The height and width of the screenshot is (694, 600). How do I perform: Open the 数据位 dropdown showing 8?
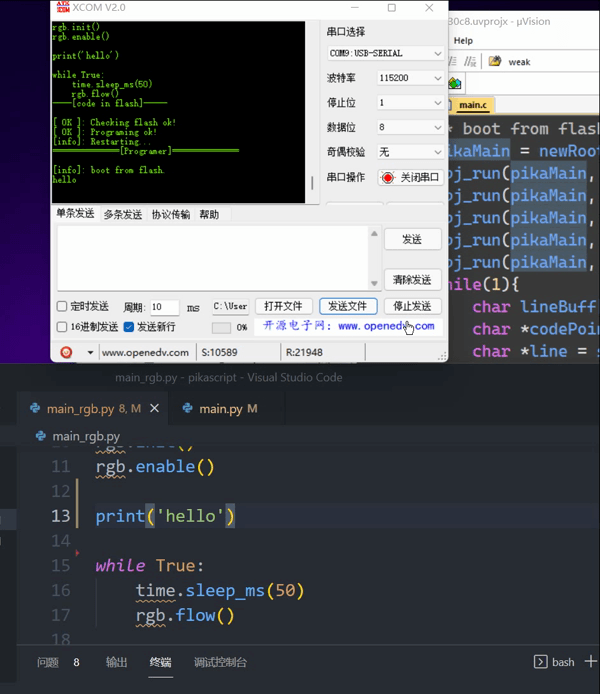coord(410,127)
